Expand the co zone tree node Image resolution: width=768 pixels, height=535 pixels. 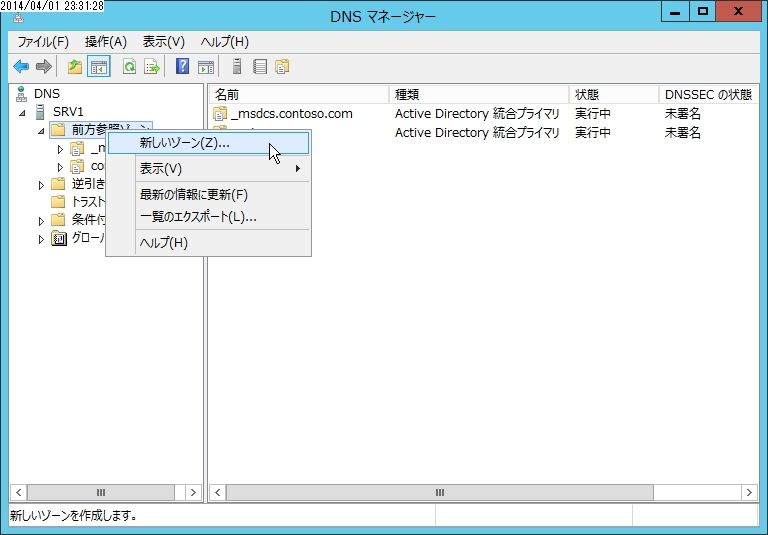[60, 167]
